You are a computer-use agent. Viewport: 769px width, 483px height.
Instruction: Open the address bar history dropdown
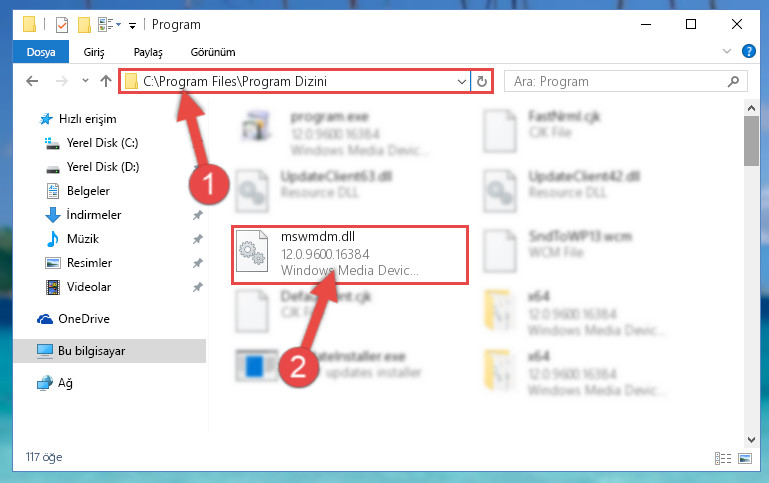click(461, 81)
